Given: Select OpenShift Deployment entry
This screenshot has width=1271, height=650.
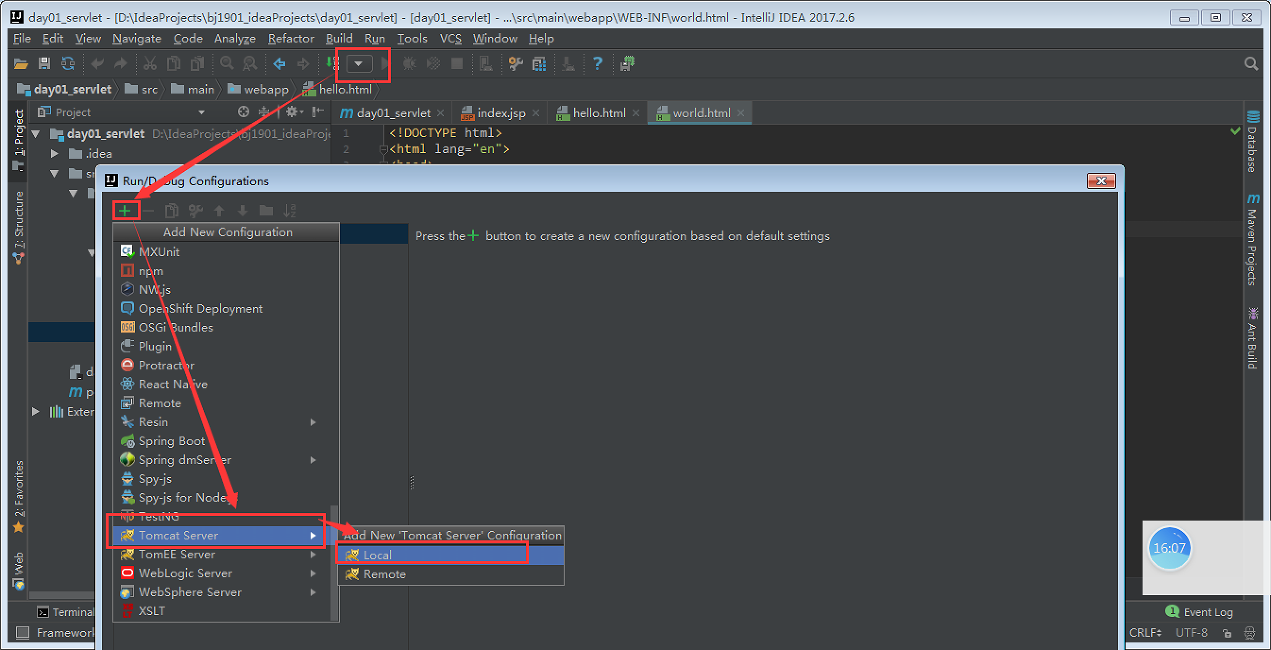Looking at the screenshot, I should [226, 309].
